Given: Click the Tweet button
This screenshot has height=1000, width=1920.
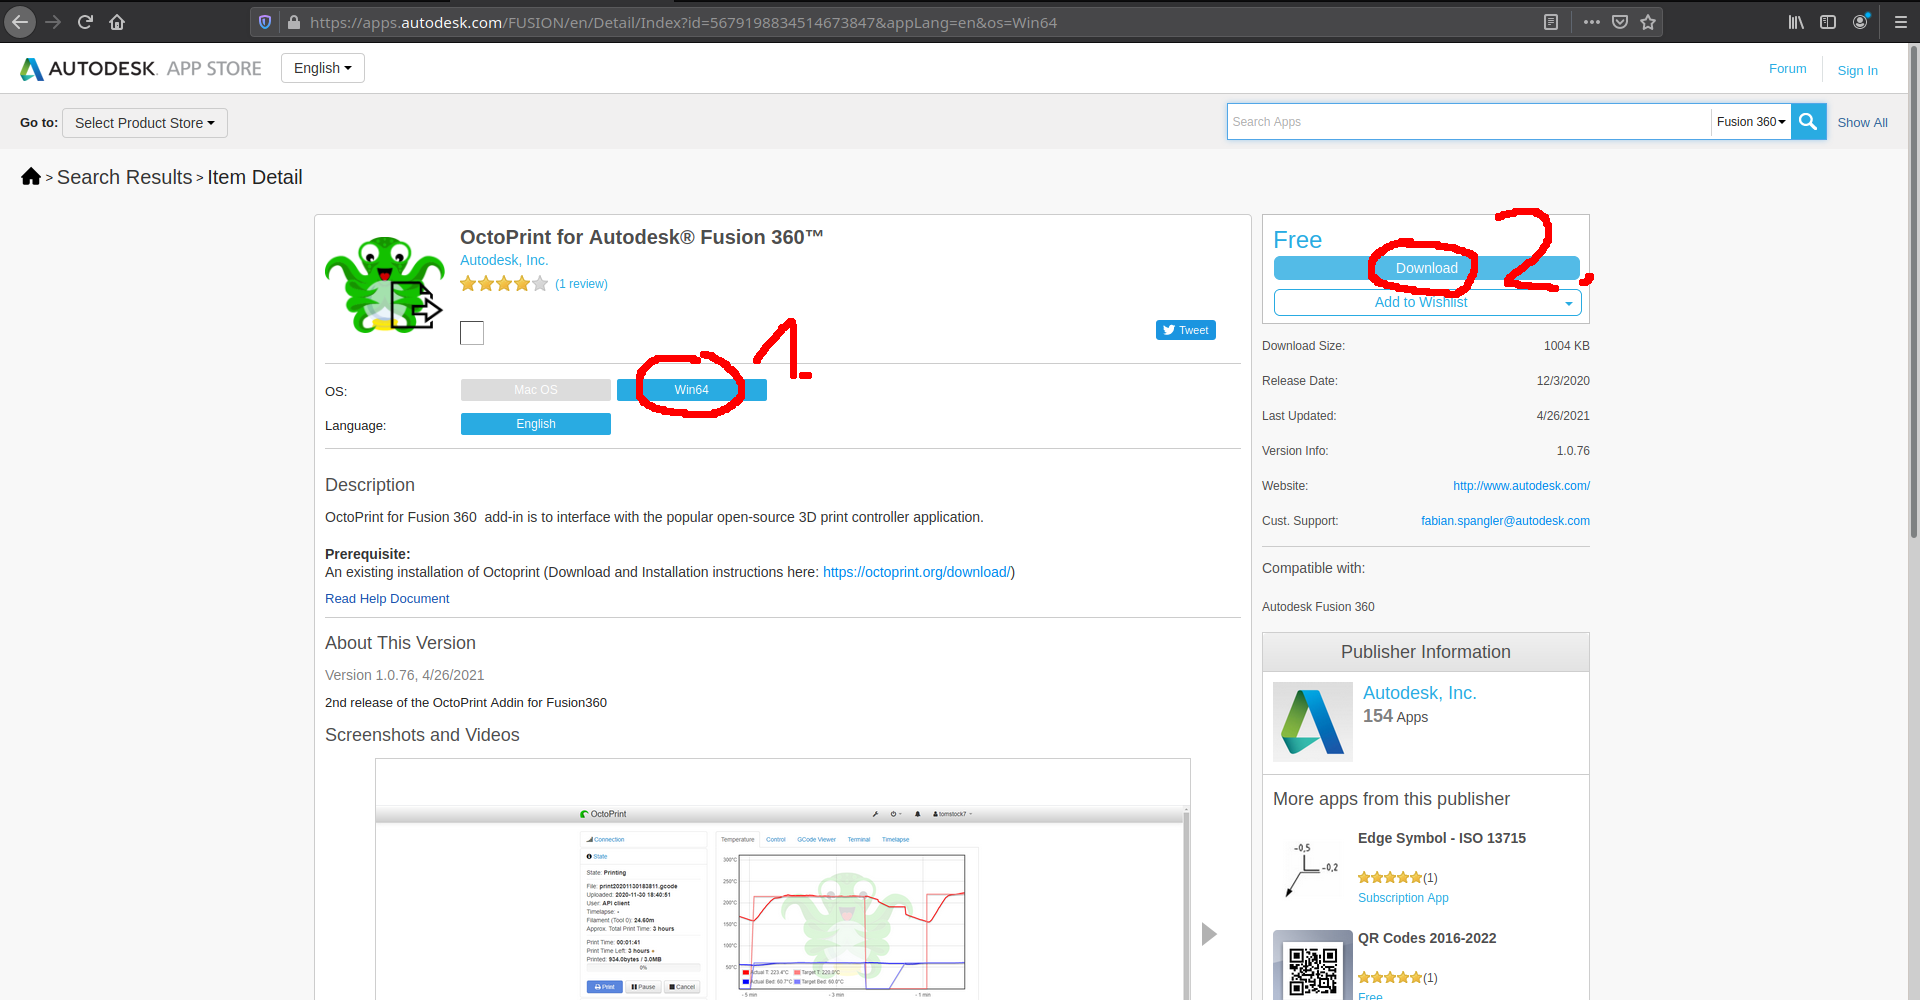Looking at the screenshot, I should [1185, 330].
